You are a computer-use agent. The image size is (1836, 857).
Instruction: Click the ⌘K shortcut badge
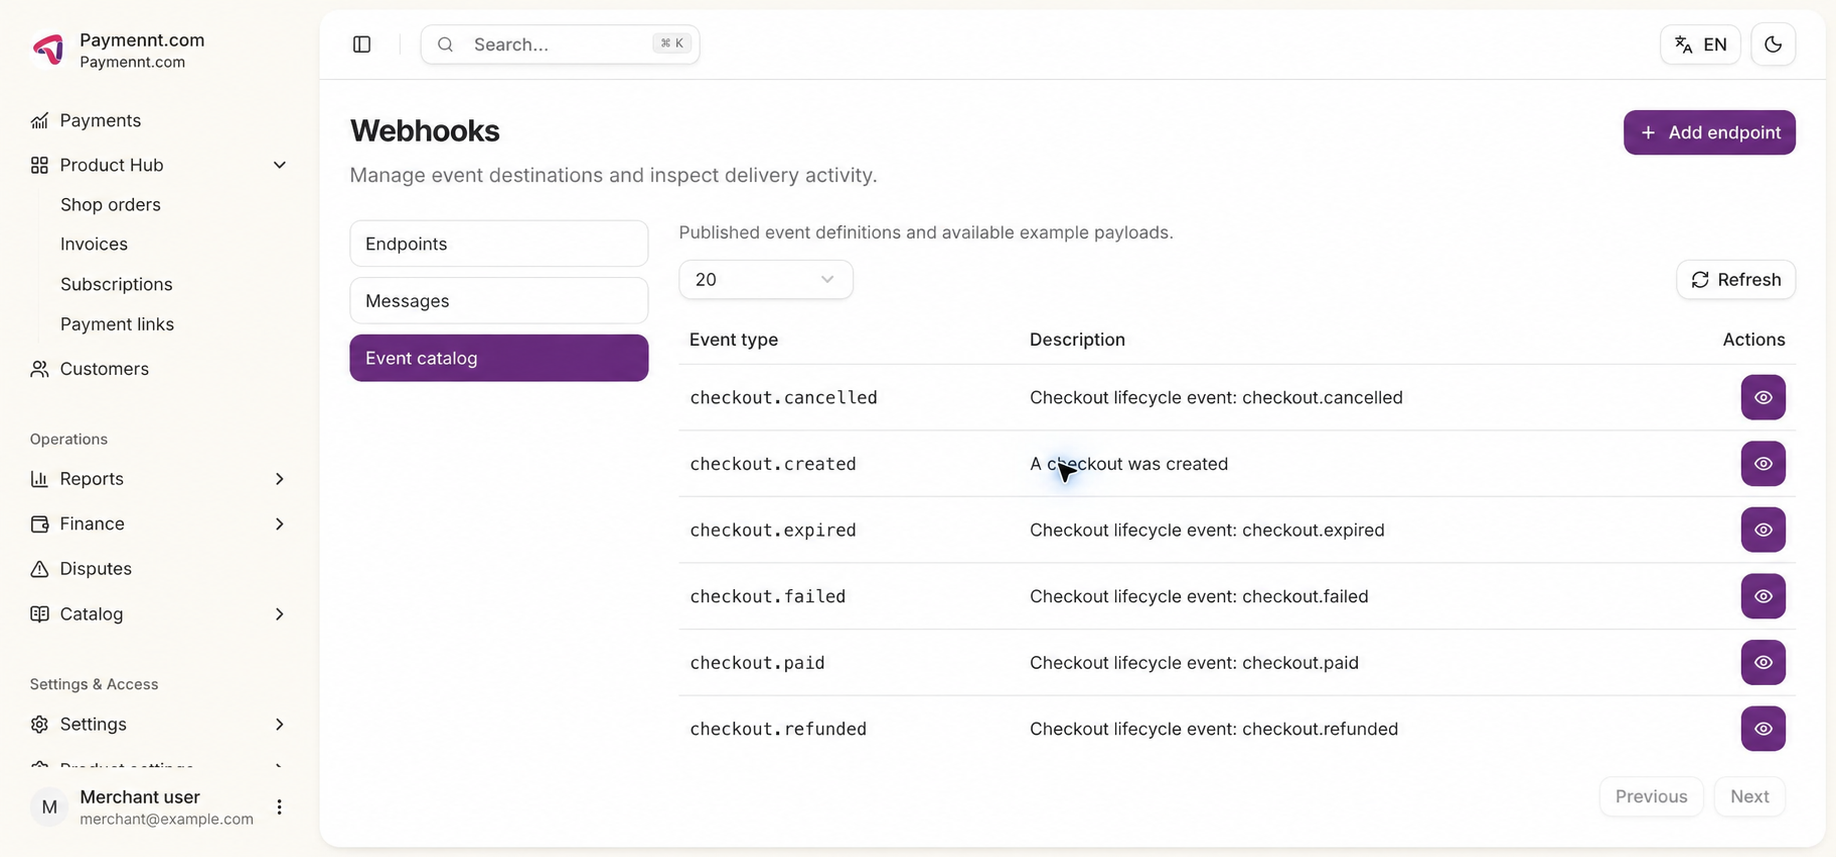click(672, 43)
